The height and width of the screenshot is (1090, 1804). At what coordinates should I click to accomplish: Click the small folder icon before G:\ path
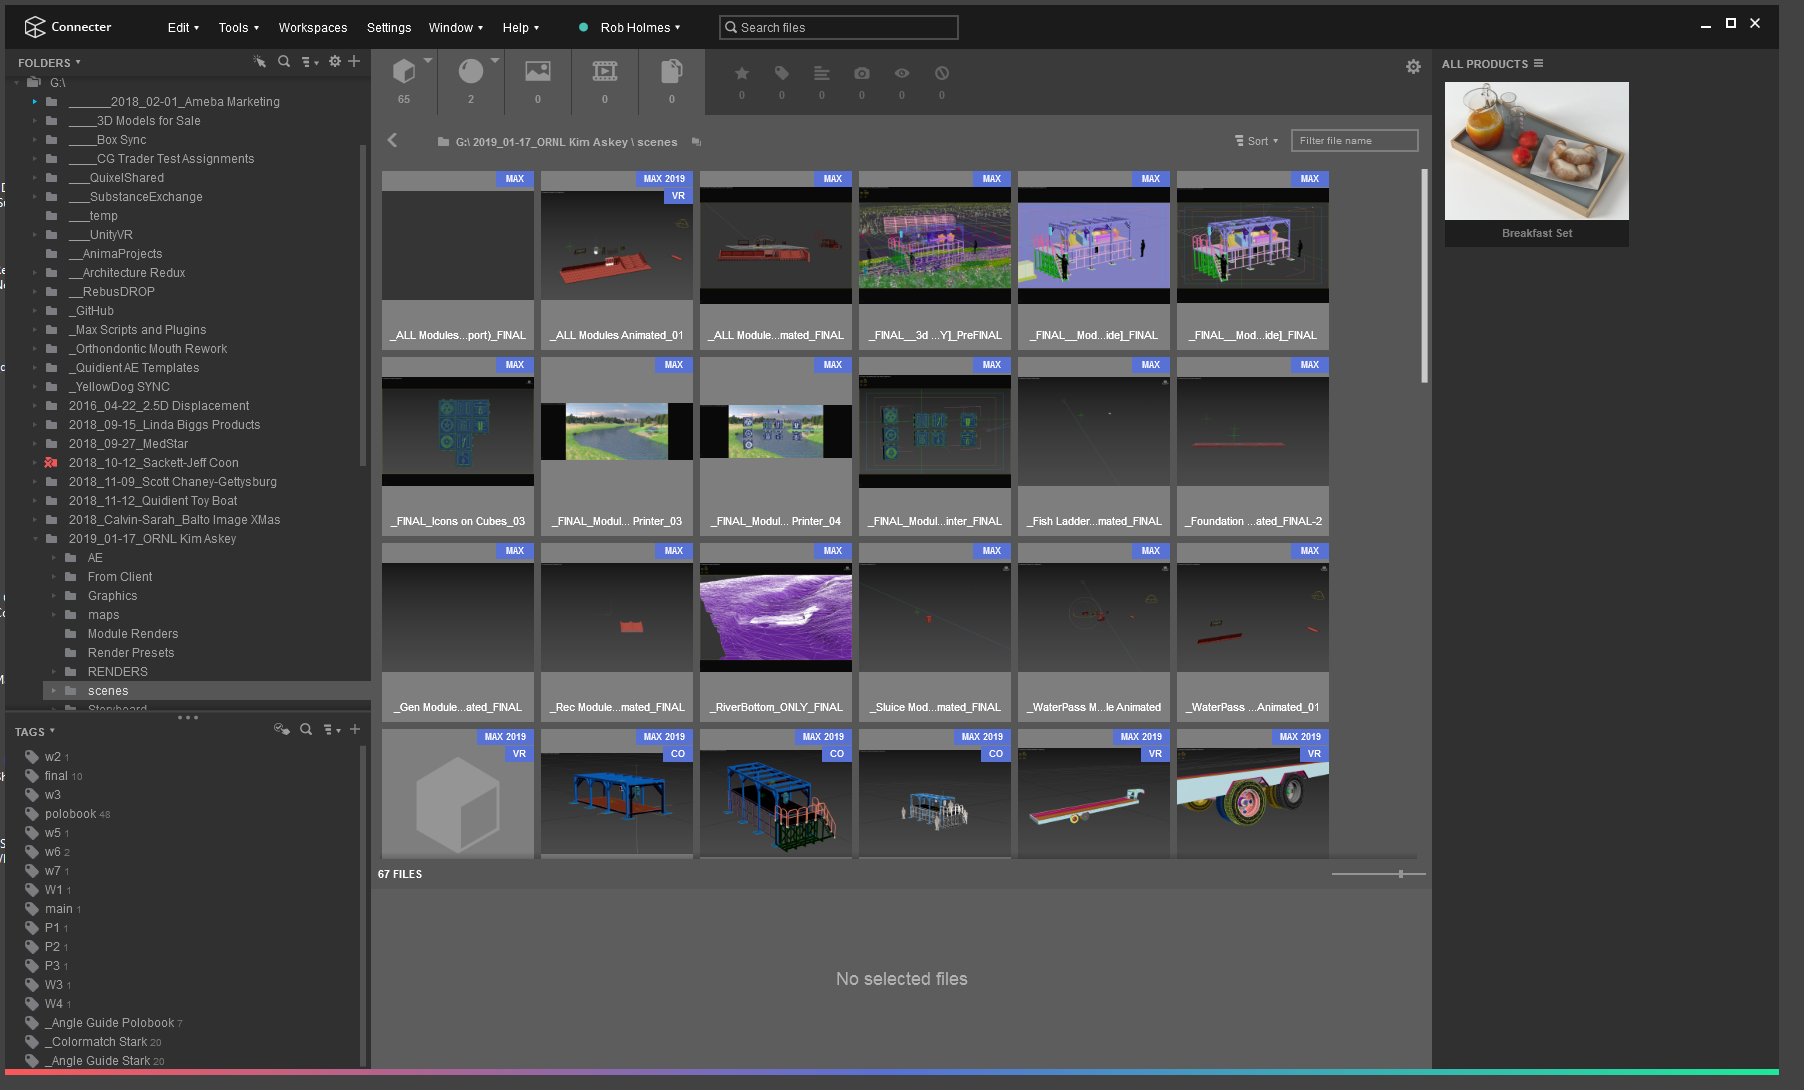click(x=443, y=142)
